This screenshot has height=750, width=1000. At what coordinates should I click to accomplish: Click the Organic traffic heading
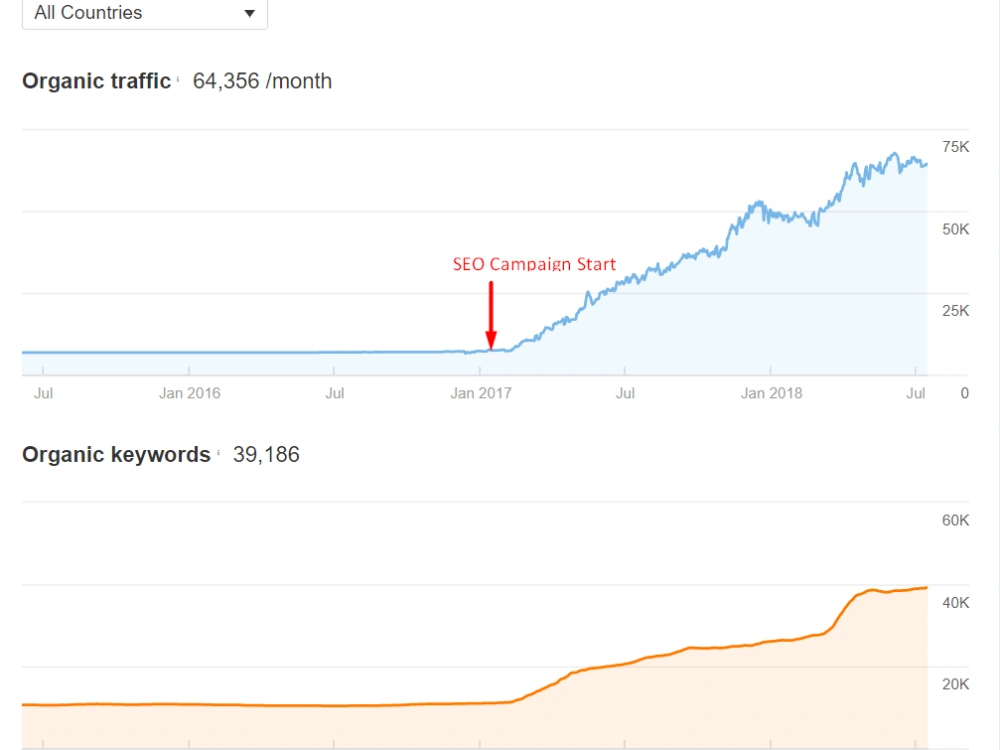(96, 81)
